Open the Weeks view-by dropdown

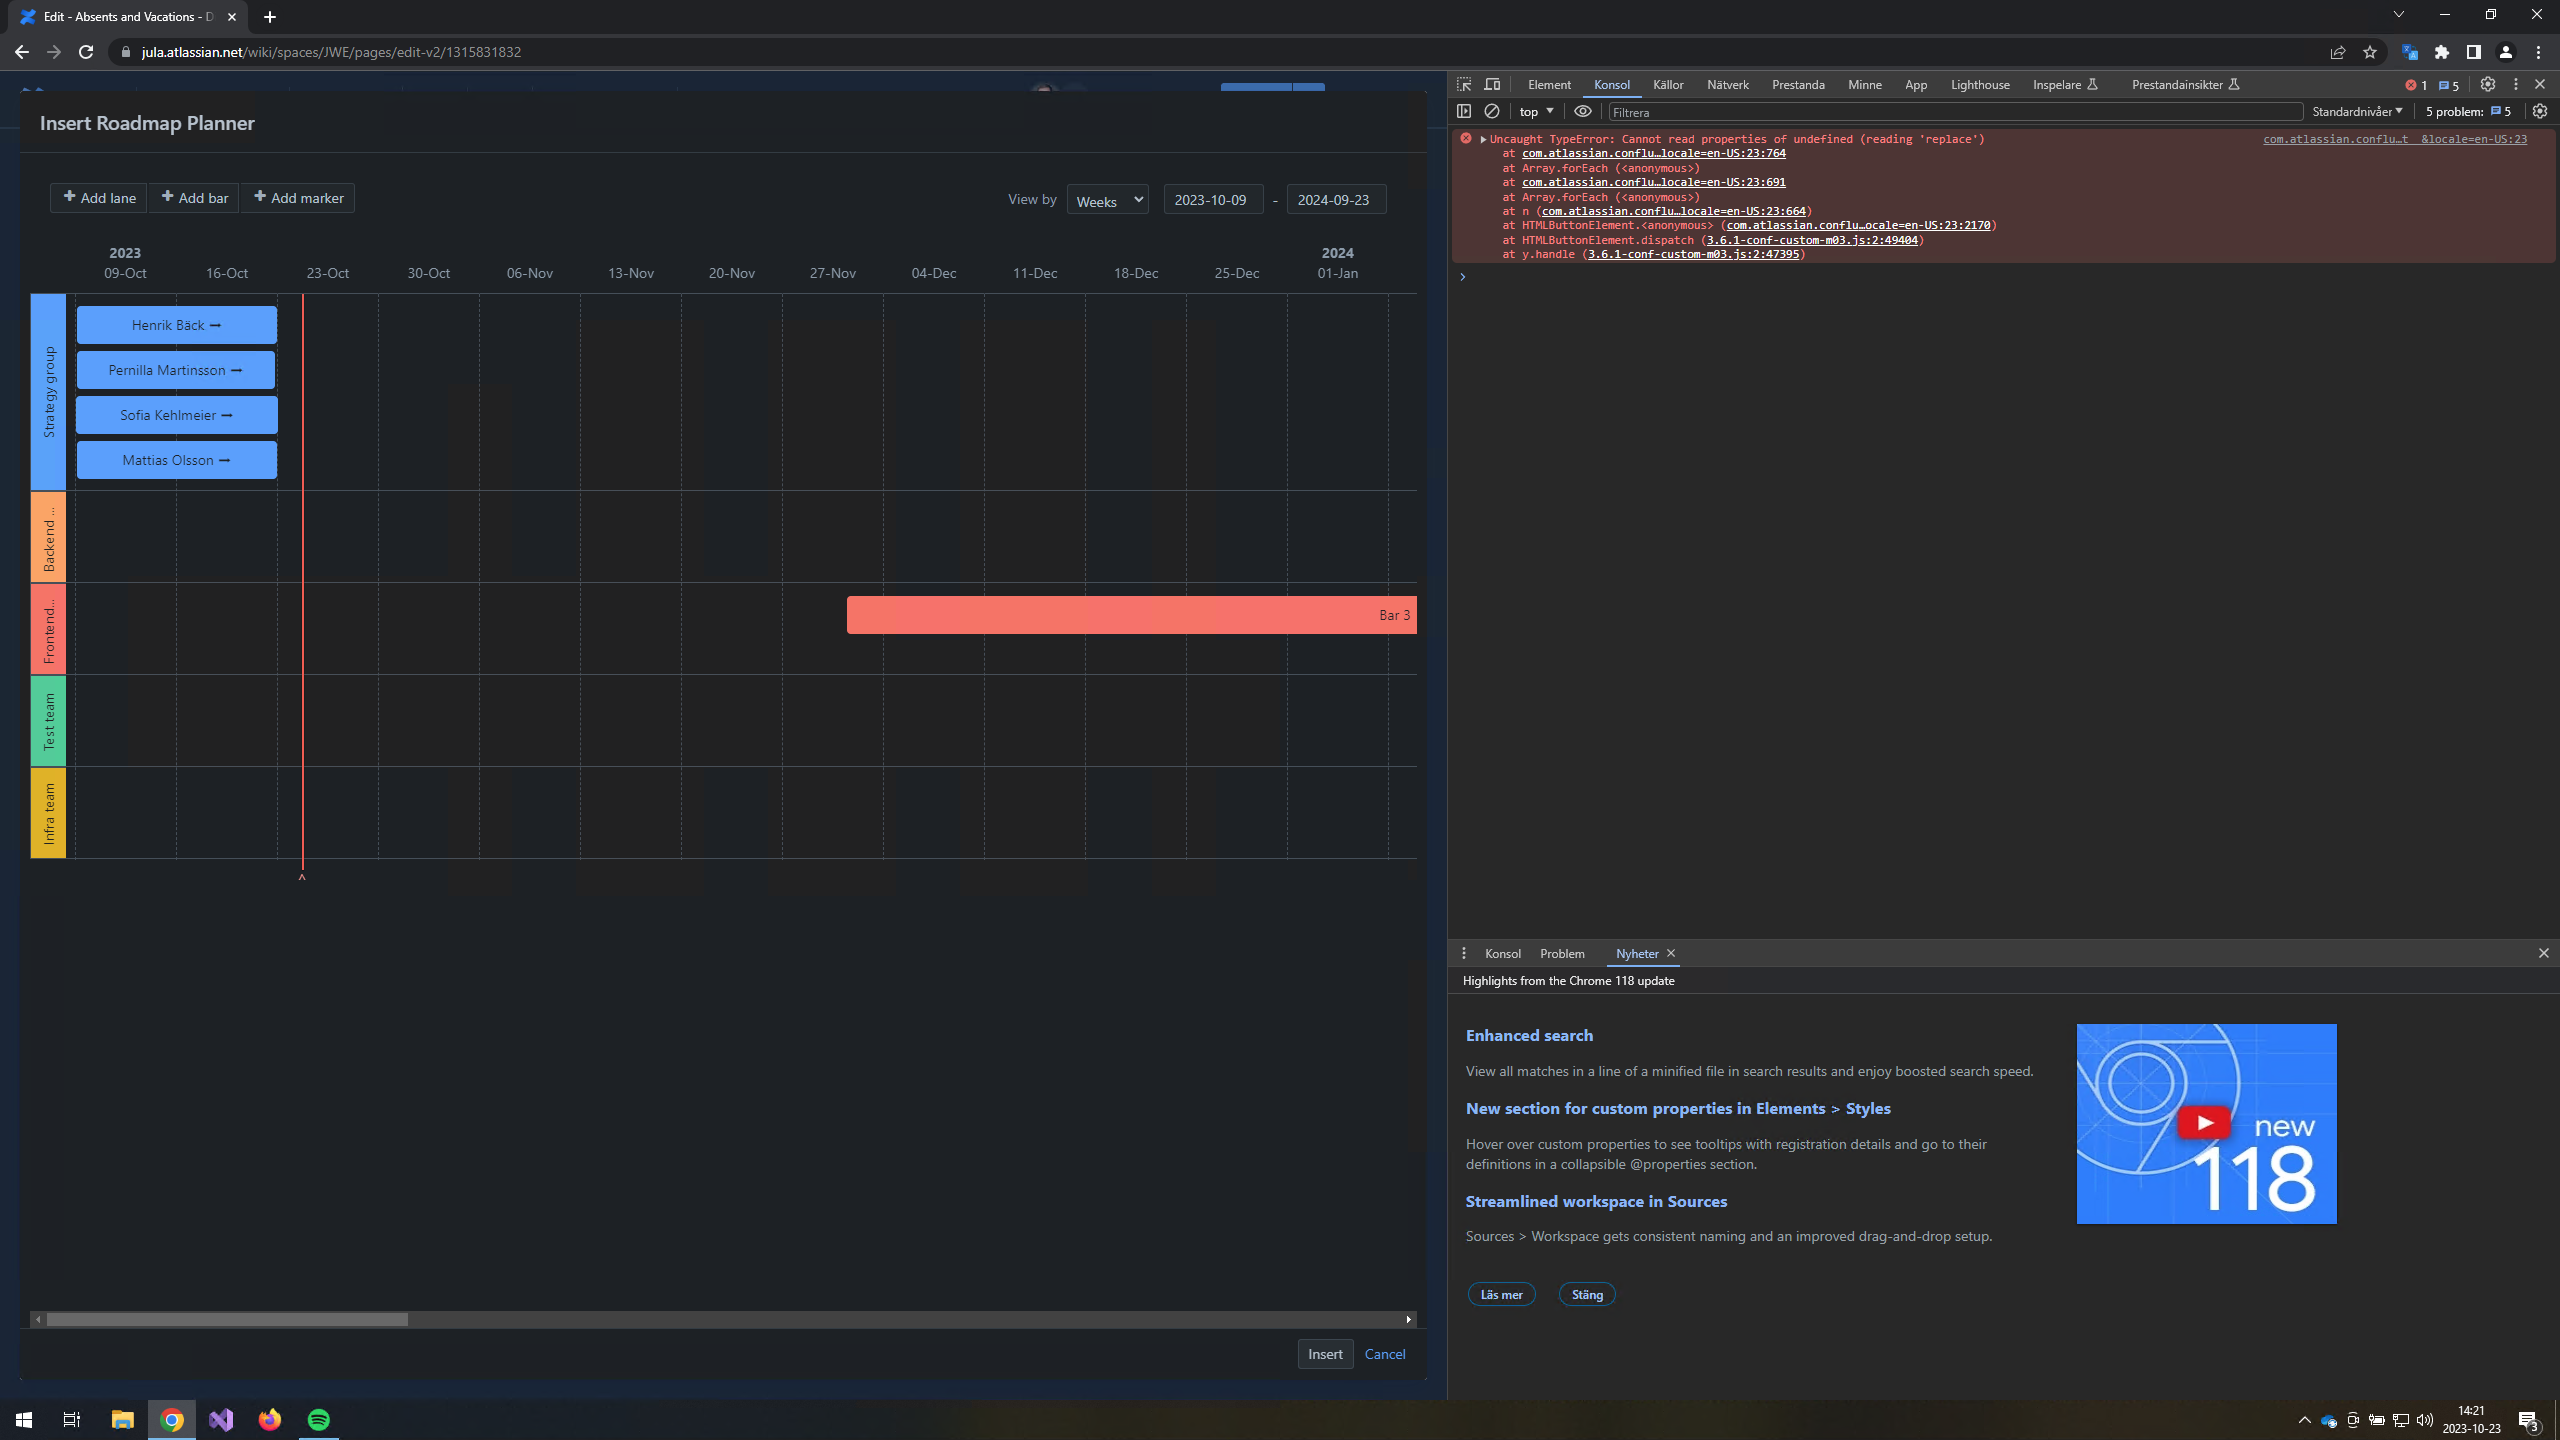coord(1108,200)
